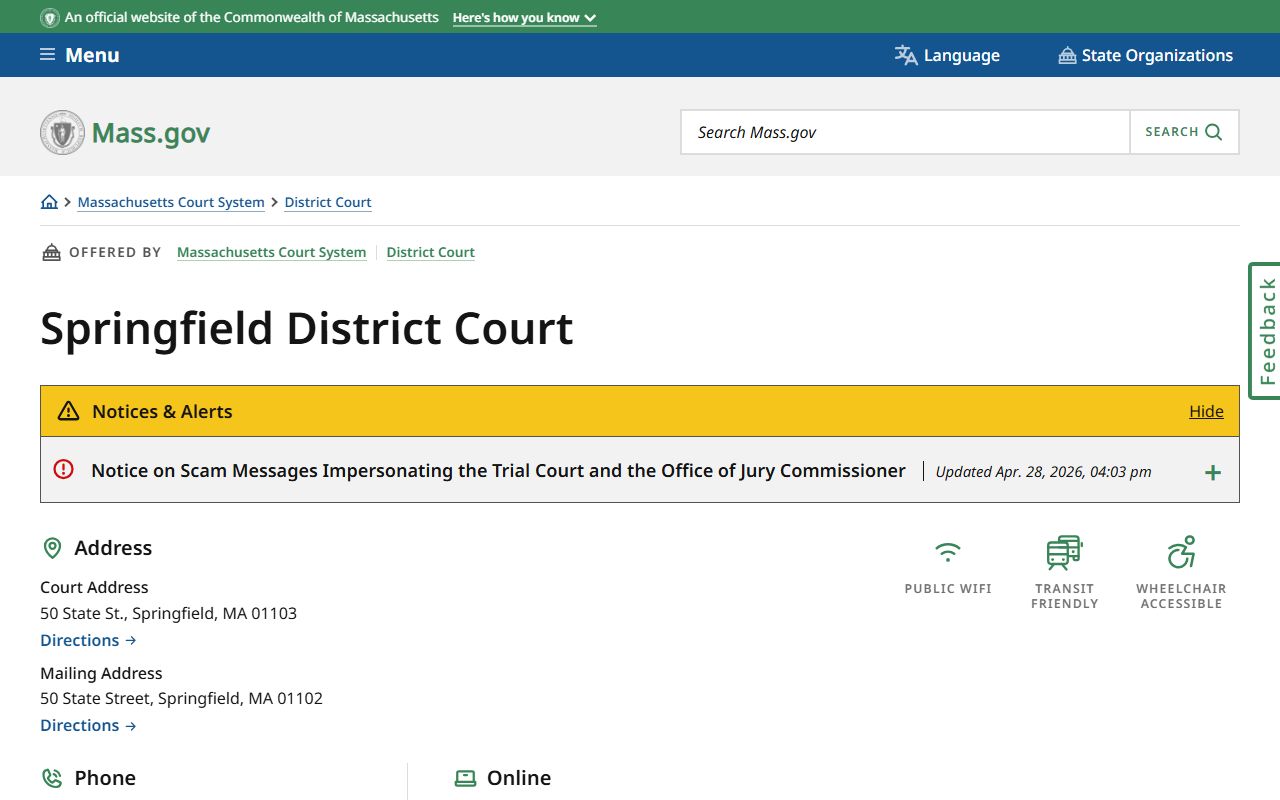Click the red exclamation alert icon
Image resolution: width=1280 pixels, height=800 pixels.
[x=64, y=469]
